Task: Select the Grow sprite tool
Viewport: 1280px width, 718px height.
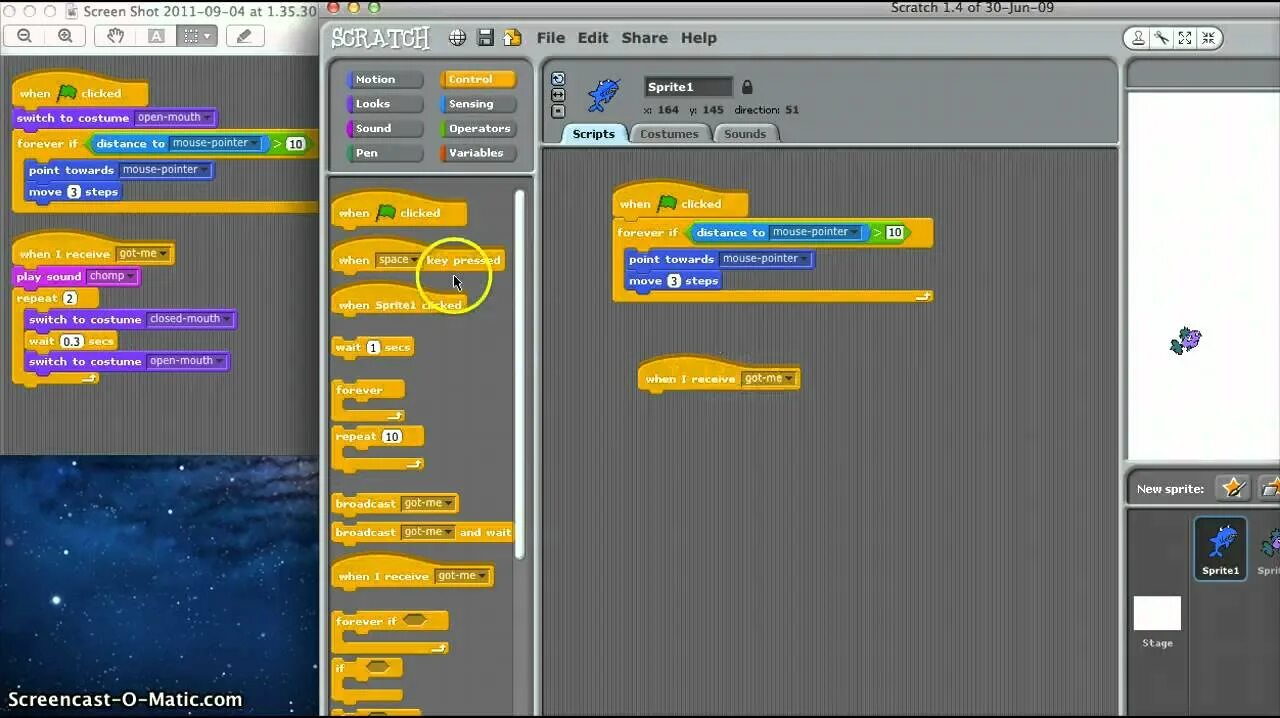Action: tap(1185, 38)
